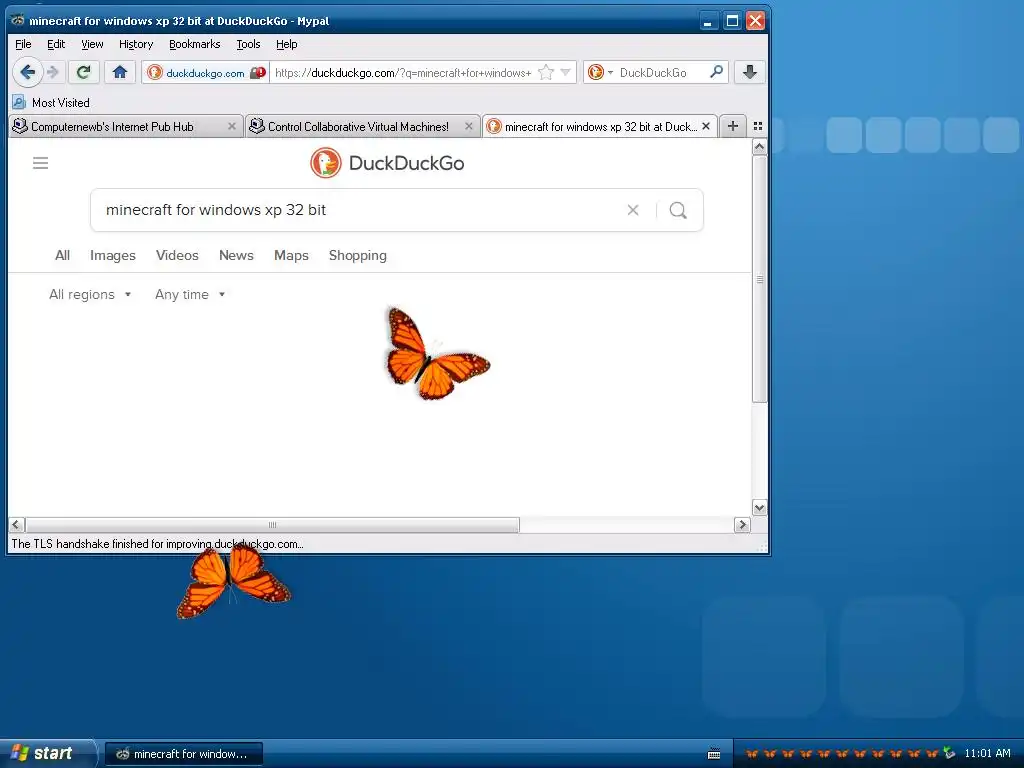Open the Help menu
The image size is (1024, 768).
[x=287, y=44]
